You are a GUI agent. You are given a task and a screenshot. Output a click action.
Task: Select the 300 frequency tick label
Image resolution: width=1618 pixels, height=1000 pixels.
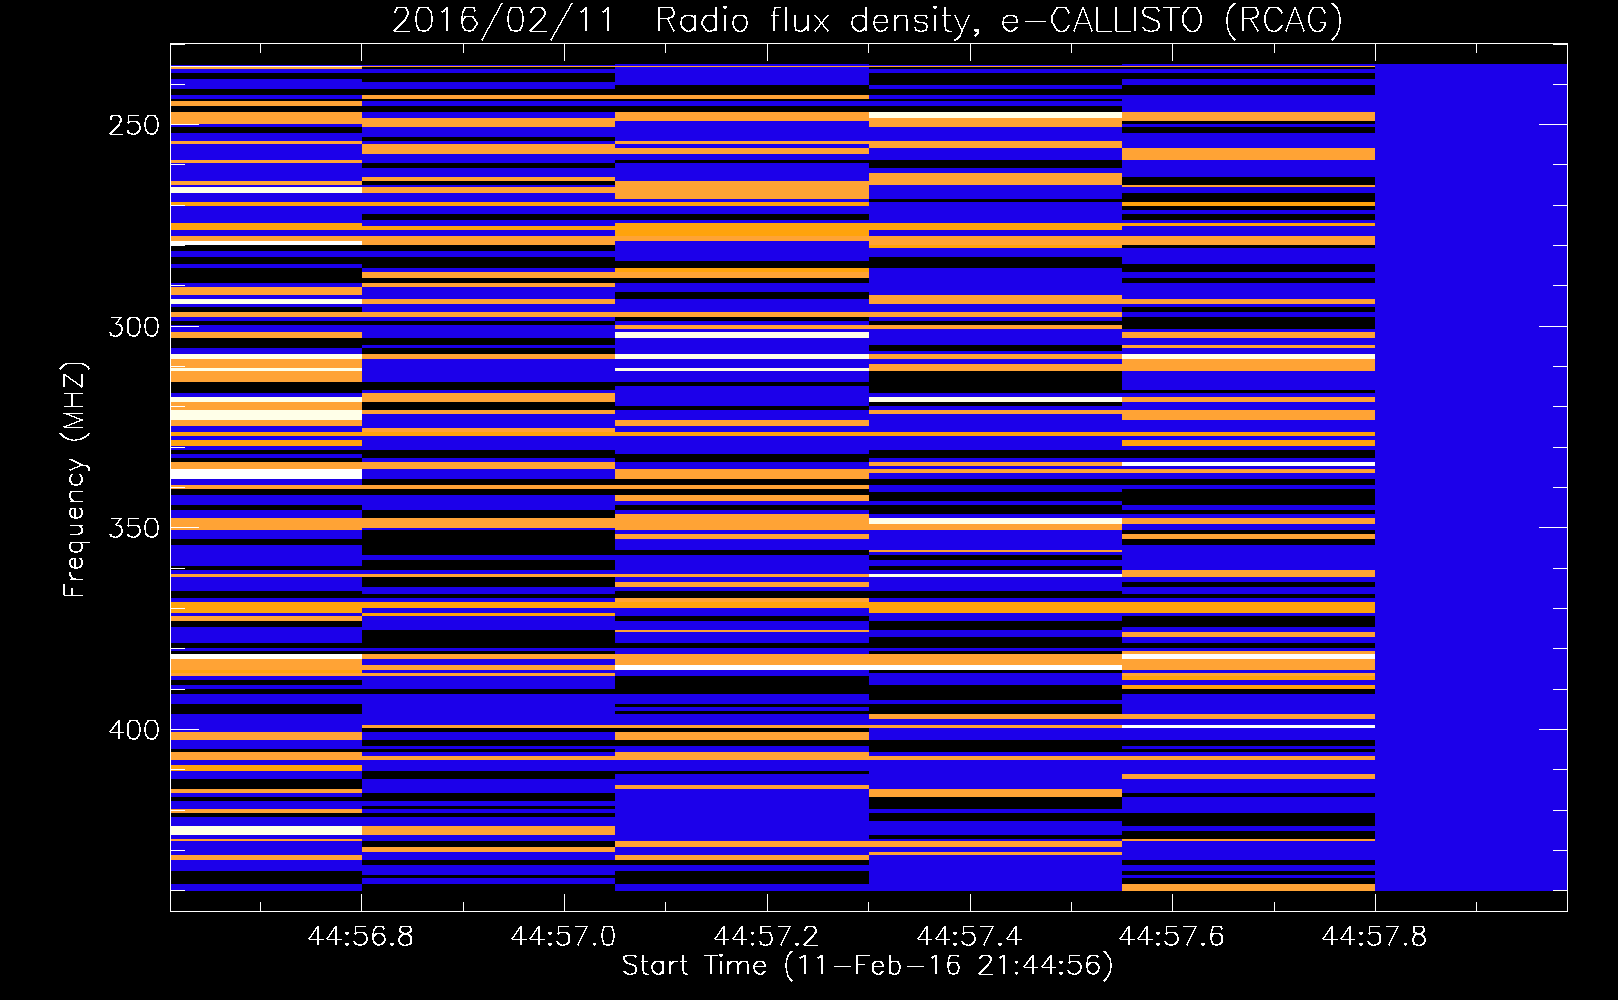(134, 327)
